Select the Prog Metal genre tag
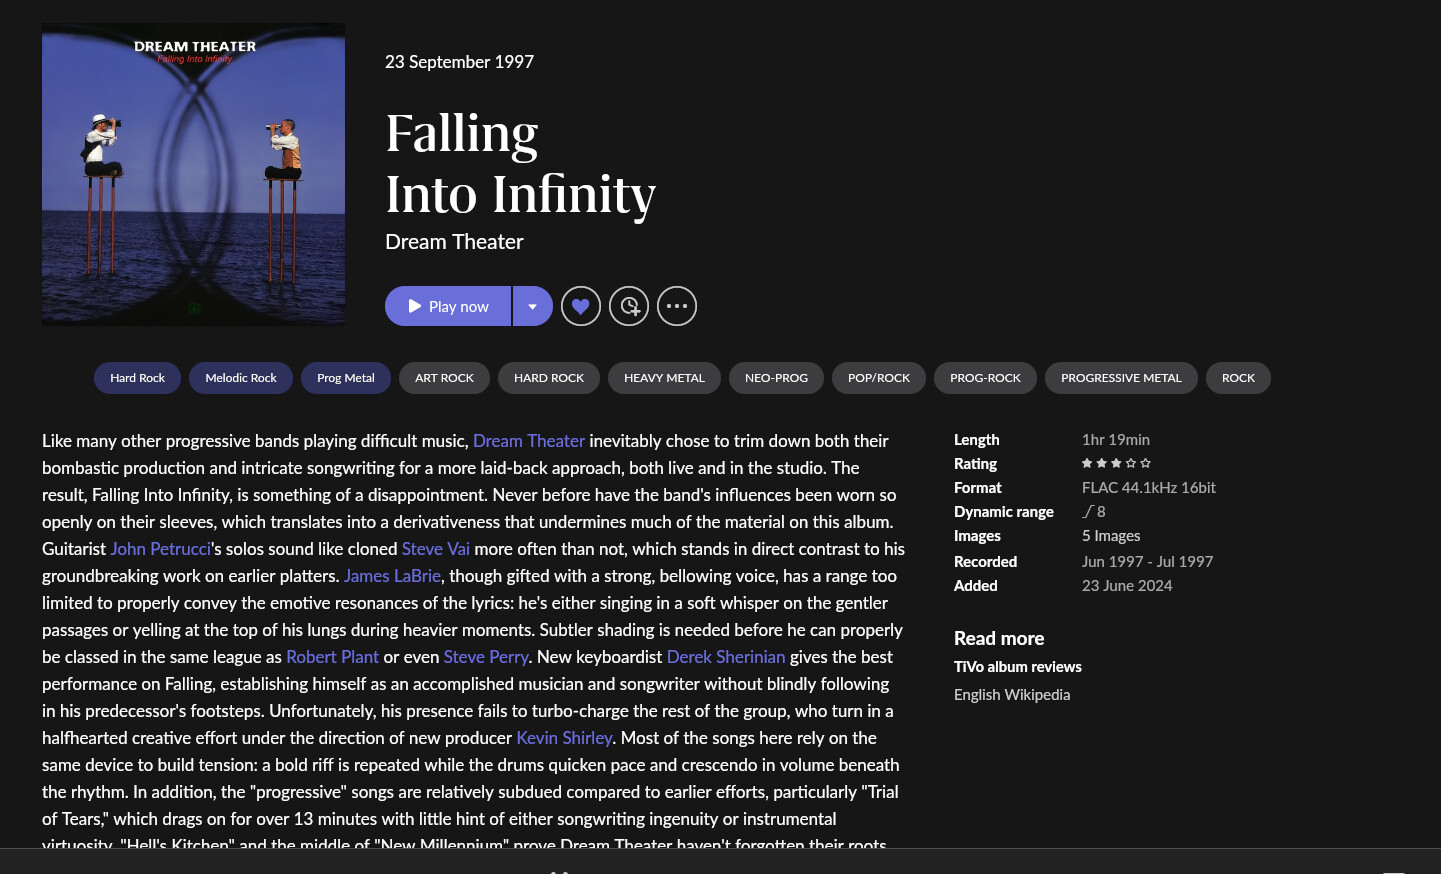 point(346,378)
